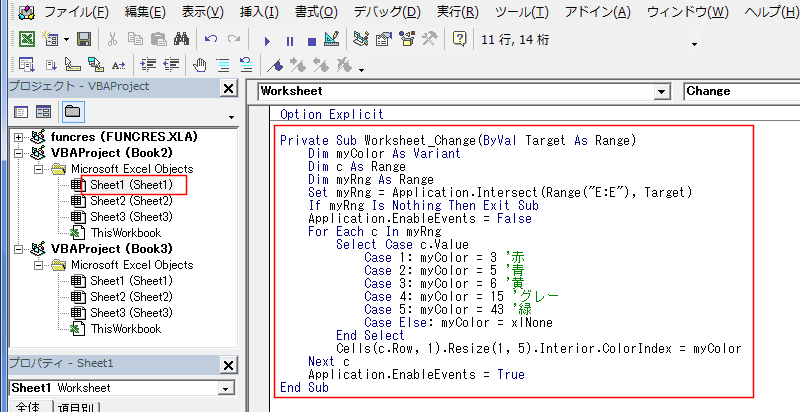
Task: Open the アドイン(A) menu
Action: click(x=597, y=12)
